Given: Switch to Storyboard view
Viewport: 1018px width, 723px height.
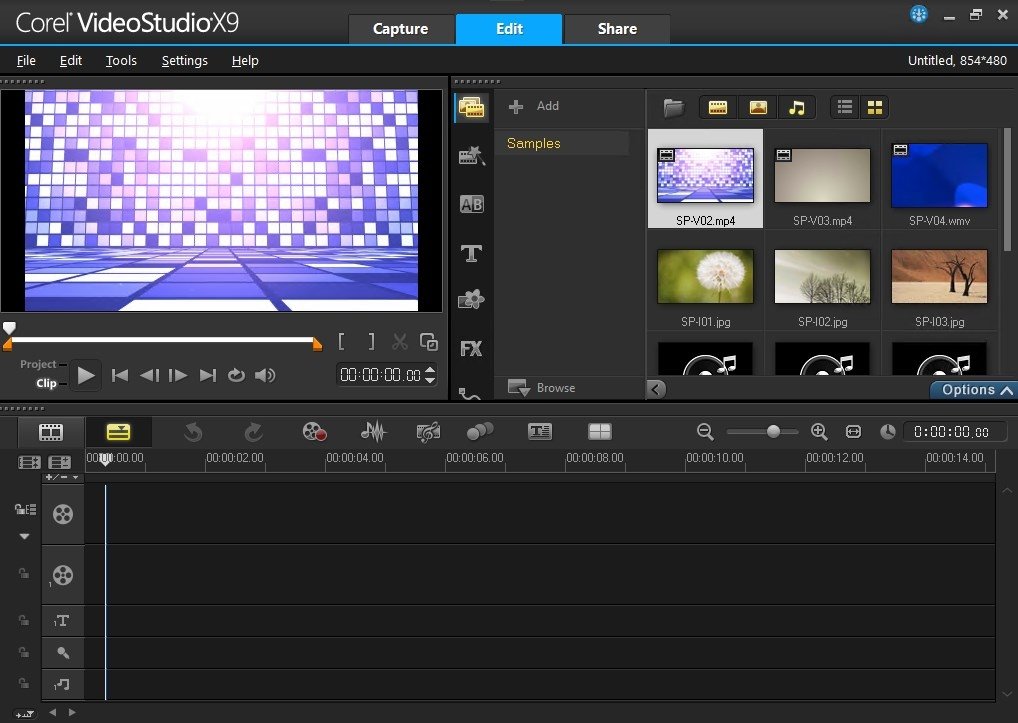Looking at the screenshot, I should 51,432.
